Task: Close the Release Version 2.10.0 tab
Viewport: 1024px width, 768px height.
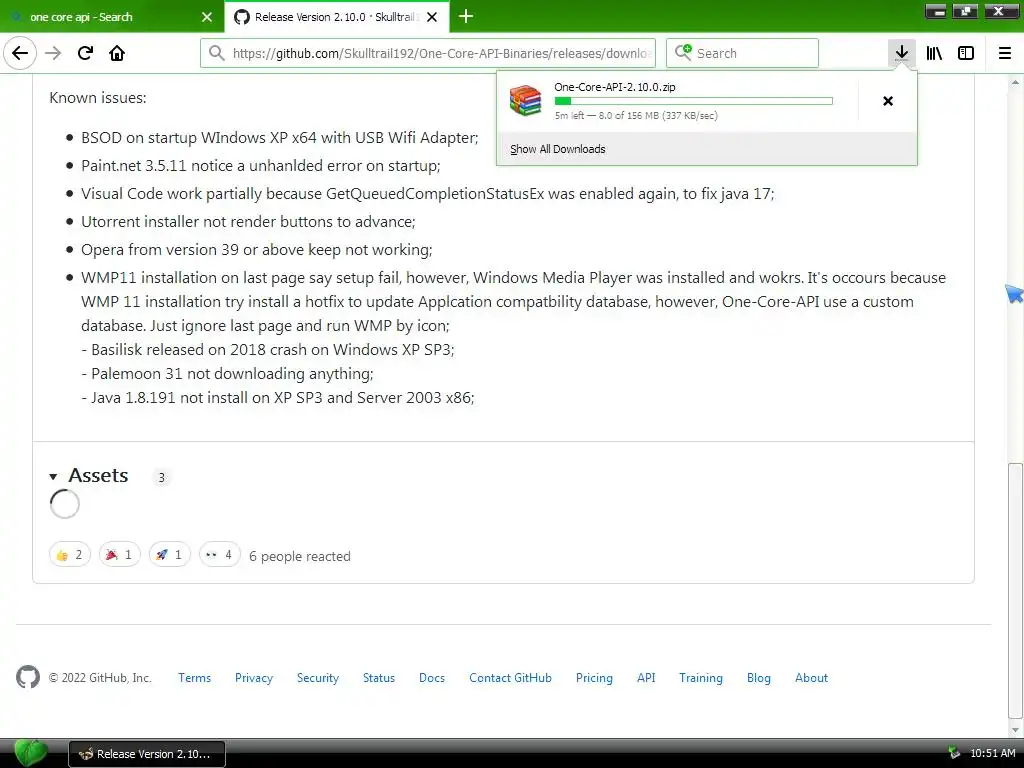Action: 432,17
